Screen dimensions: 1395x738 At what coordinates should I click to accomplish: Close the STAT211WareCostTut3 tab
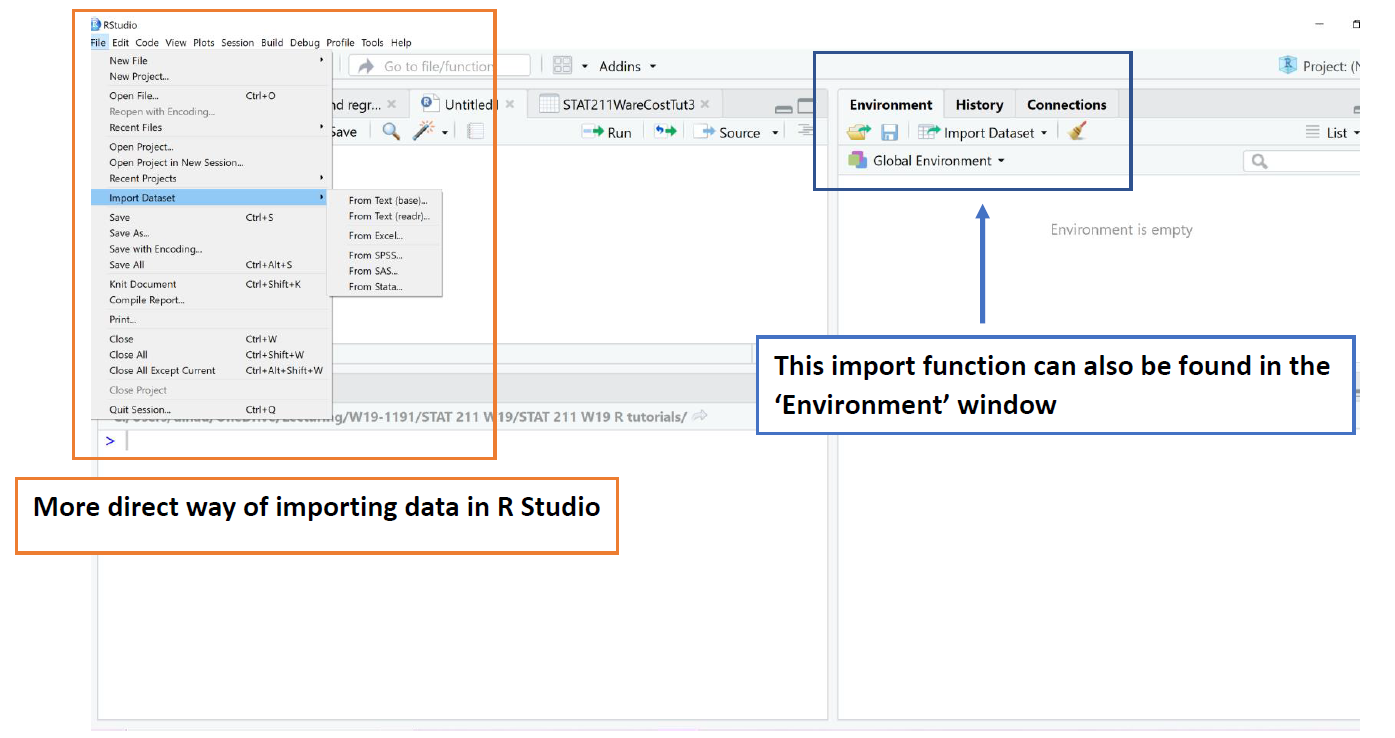(x=704, y=104)
